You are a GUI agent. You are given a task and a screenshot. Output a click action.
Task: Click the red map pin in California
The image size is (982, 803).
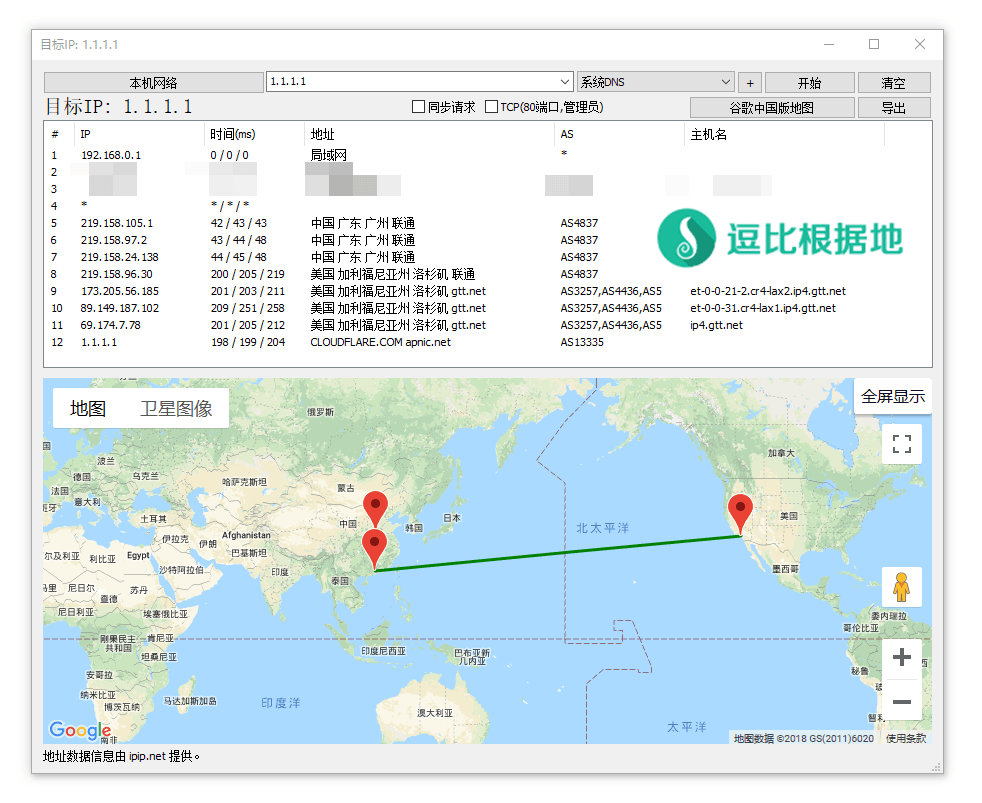[x=740, y=513]
